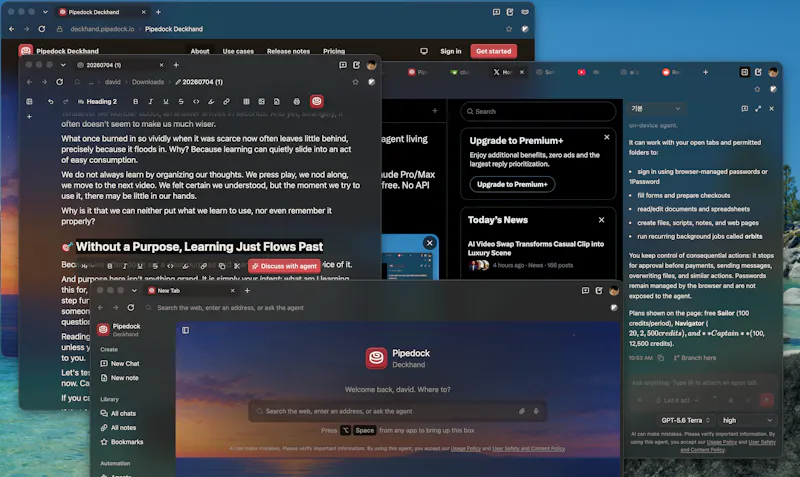Expand tab list chevron in note window
Screen dimensions: 800x477
(63, 65)
